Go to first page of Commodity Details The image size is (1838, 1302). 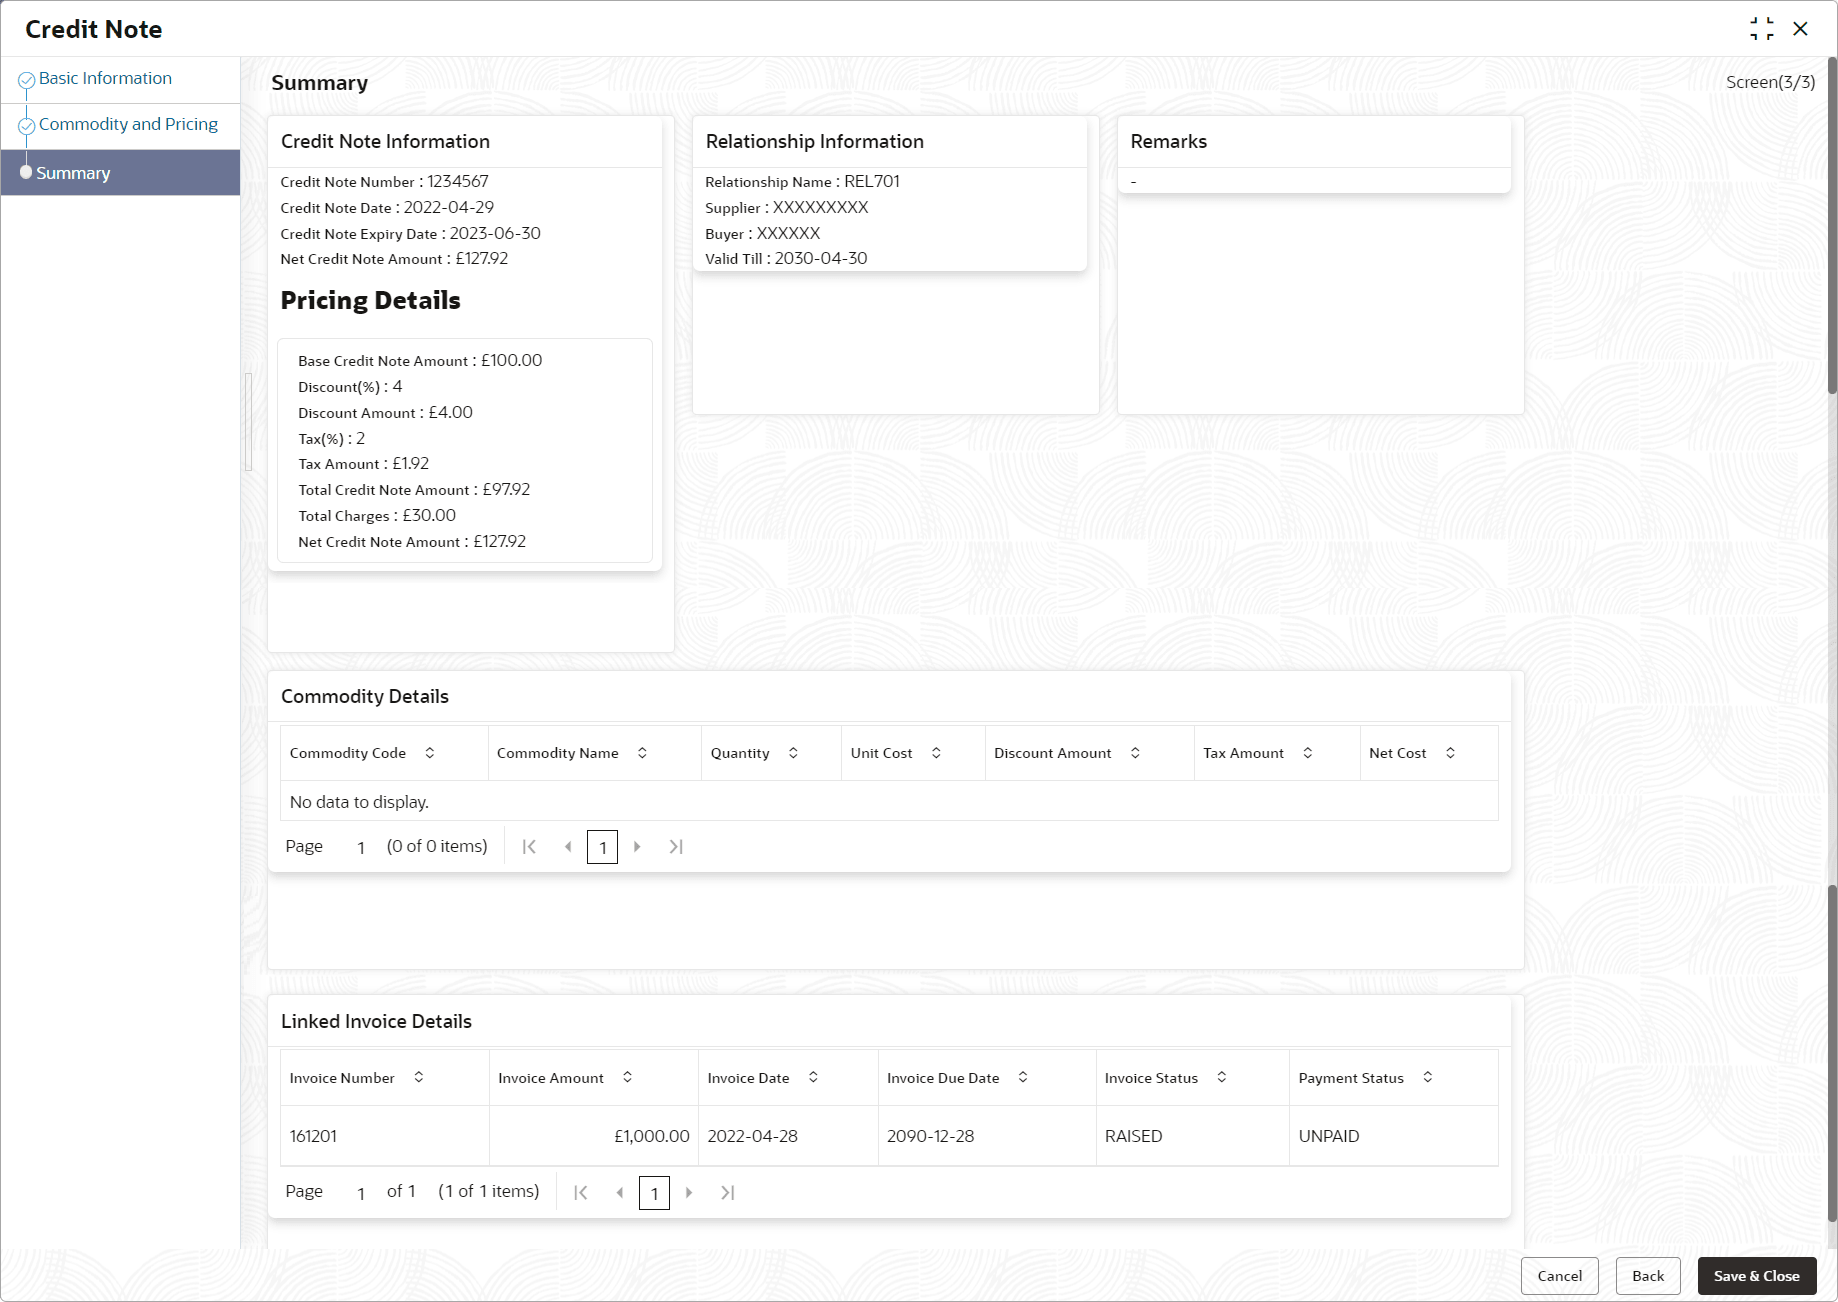pos(530,847)
